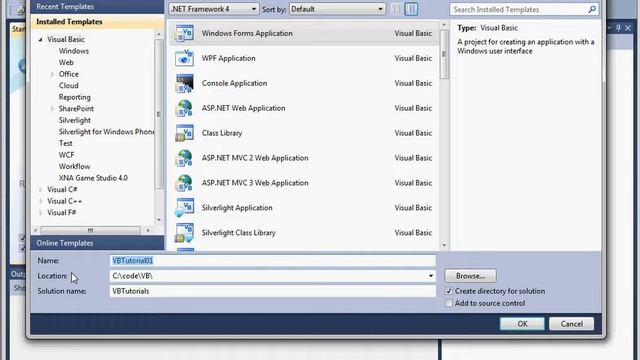Screen dimensions: 640x360
Task: Switch to small icons view
Action: (396, 9)
